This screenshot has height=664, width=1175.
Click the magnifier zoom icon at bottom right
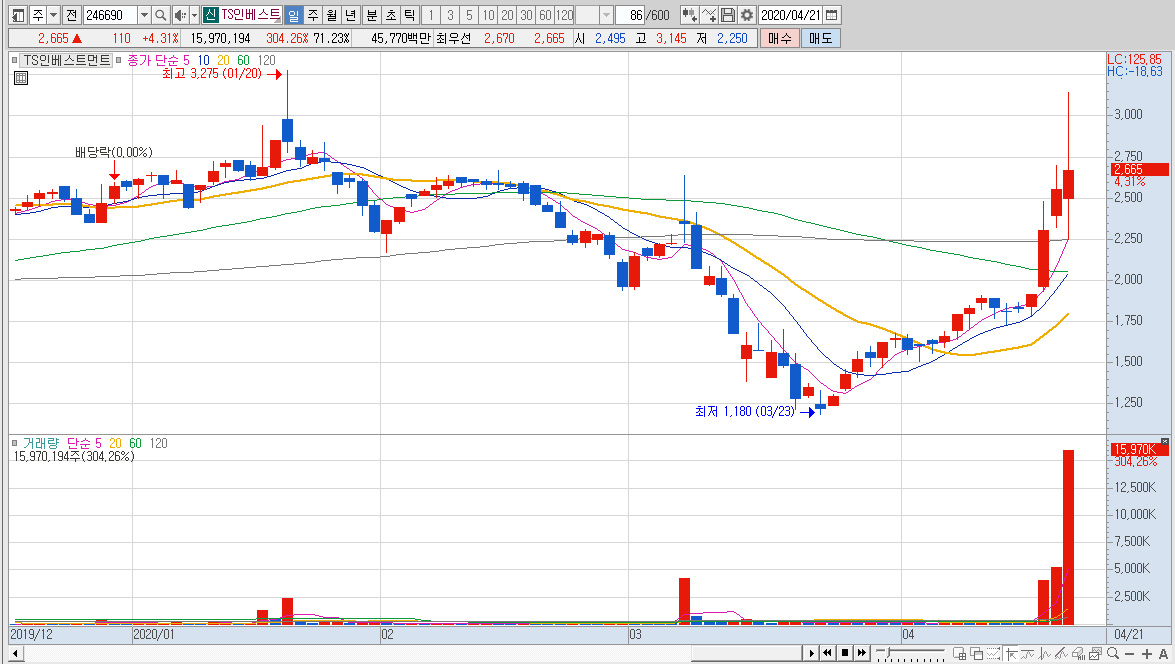(1113, 654)
